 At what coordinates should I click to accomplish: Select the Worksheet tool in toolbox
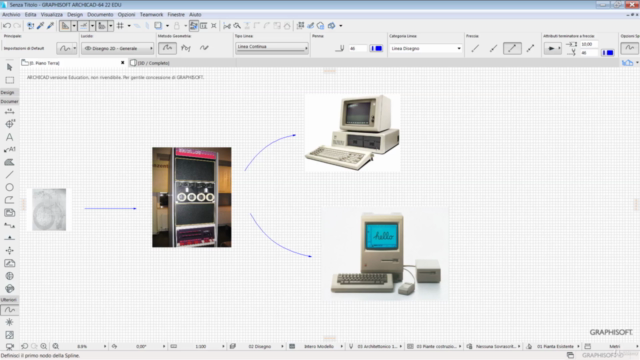click(x=9, y=263)
